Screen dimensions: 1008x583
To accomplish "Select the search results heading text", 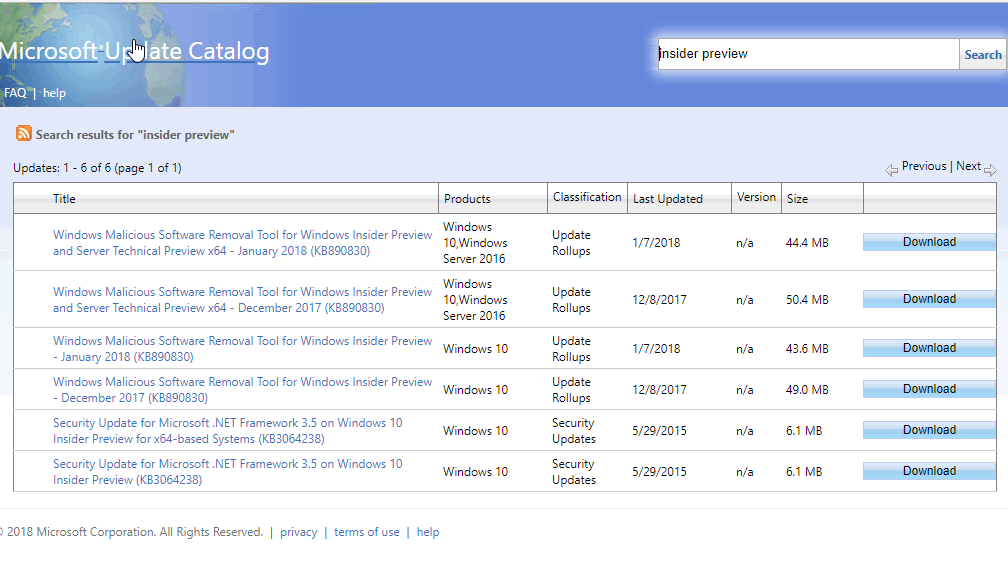I will pos(135,135).
